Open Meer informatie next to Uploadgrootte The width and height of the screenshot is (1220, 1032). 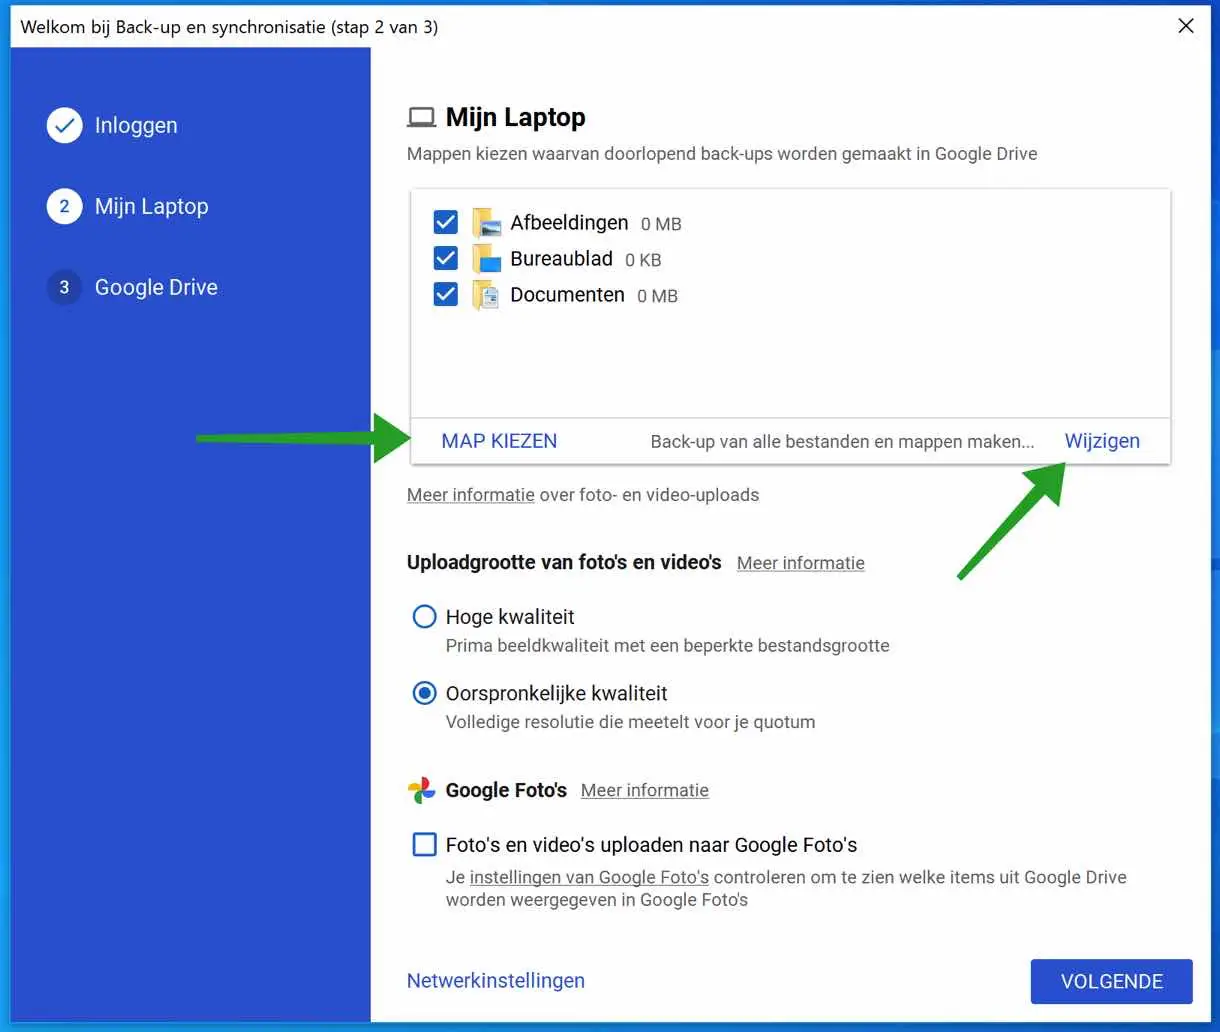(801, 563)
